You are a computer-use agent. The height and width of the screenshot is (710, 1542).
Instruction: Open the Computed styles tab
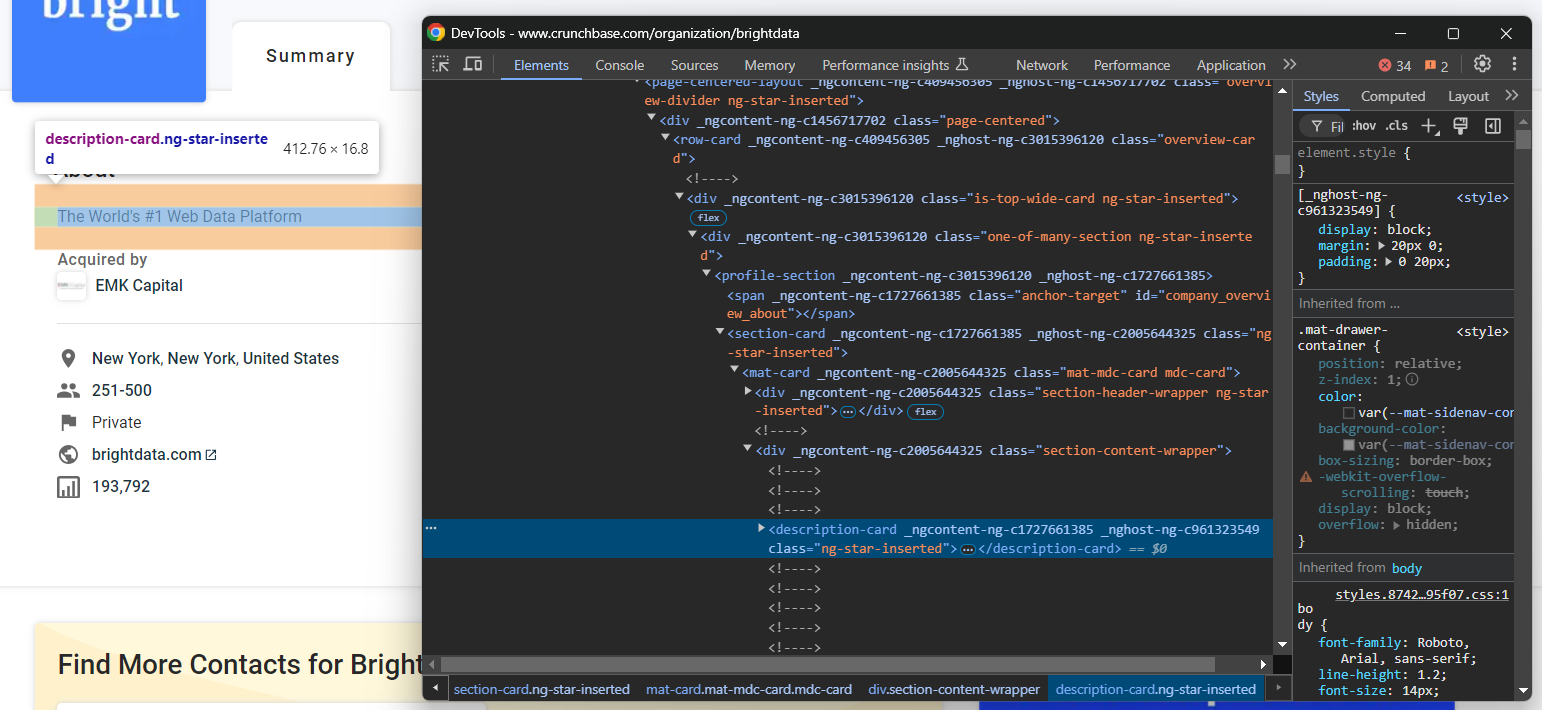click(x=1393, y=96)
